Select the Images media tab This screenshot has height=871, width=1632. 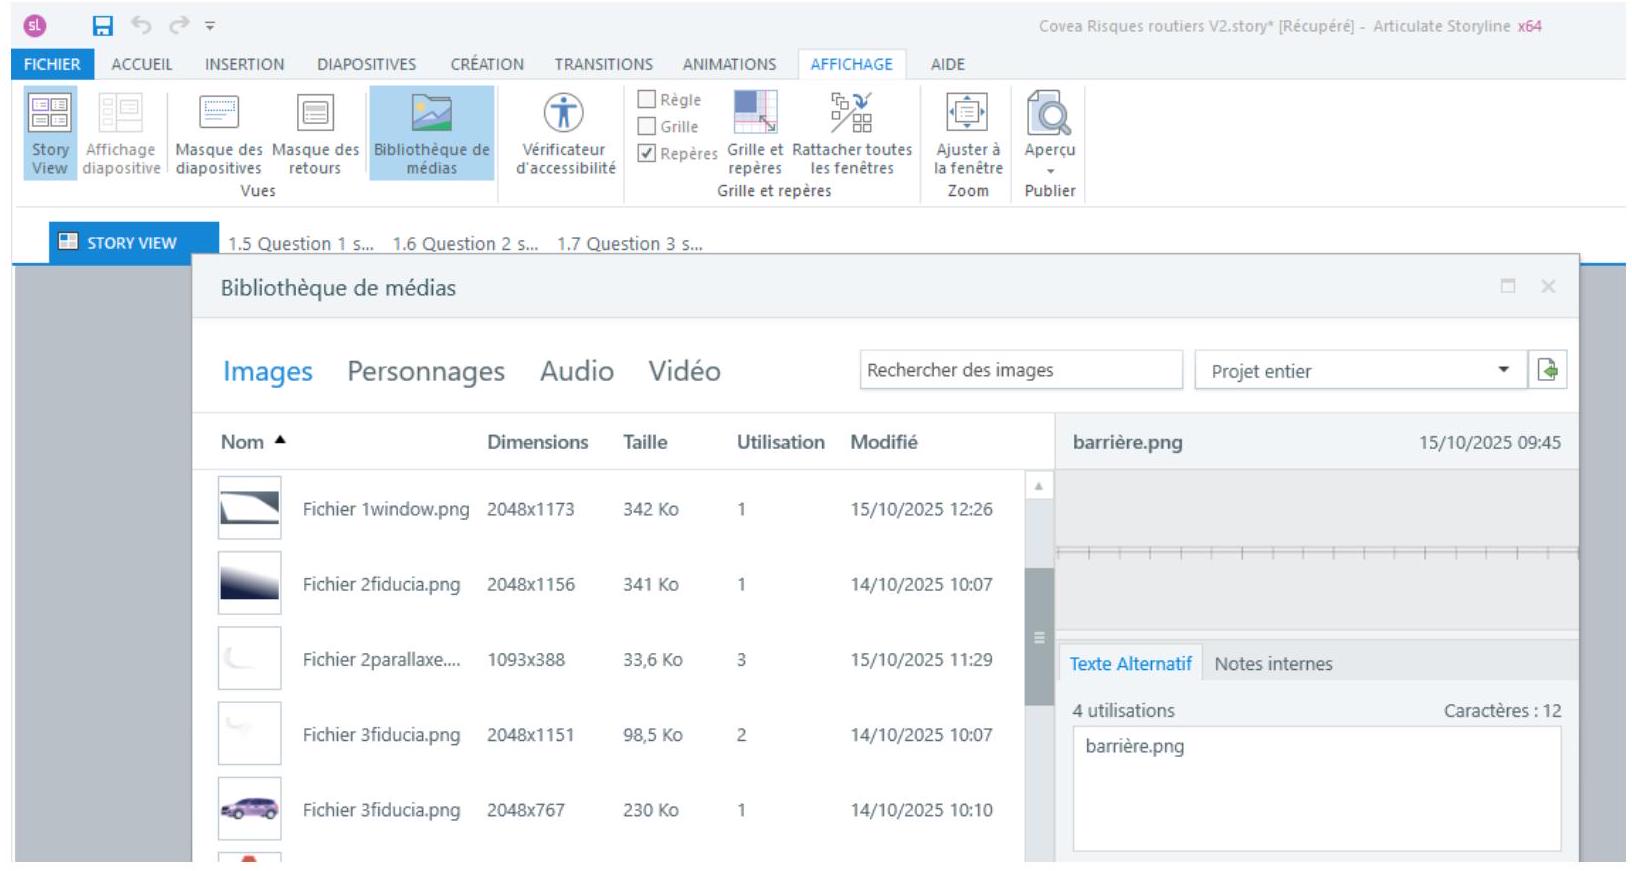click(x=268, y=371)
